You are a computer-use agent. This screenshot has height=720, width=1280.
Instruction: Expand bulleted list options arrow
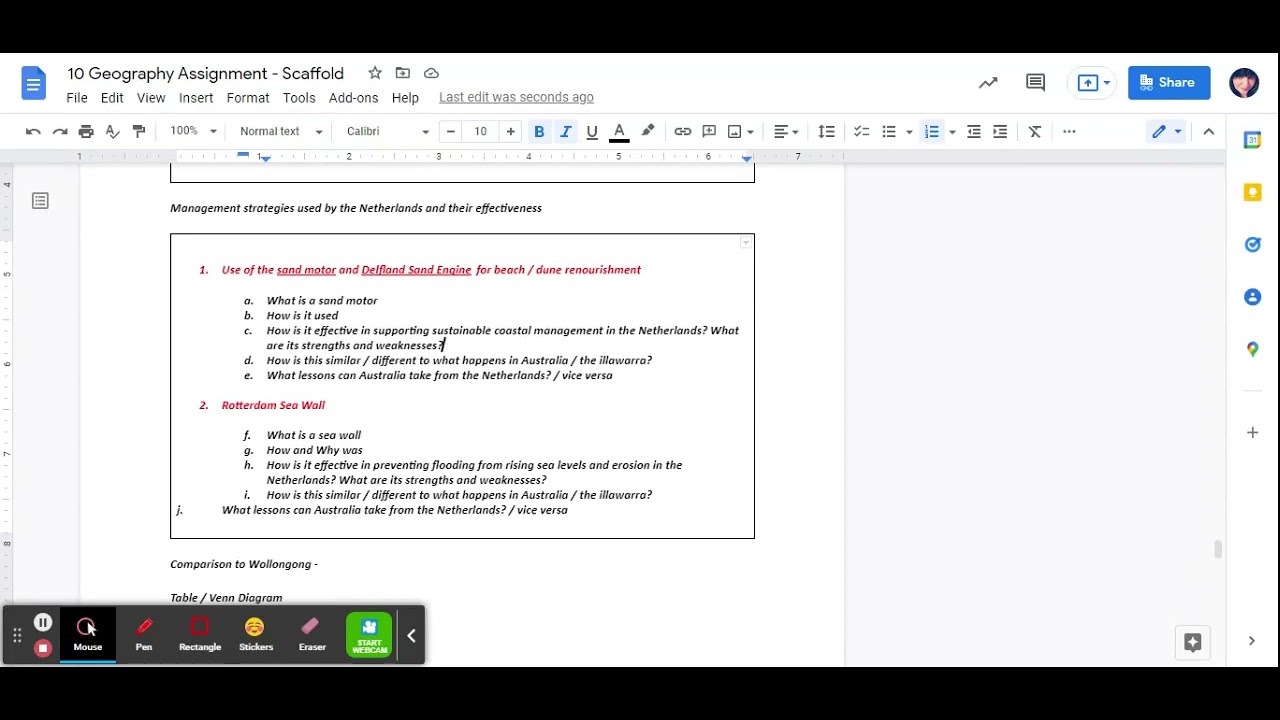click(x=909, y=131)
